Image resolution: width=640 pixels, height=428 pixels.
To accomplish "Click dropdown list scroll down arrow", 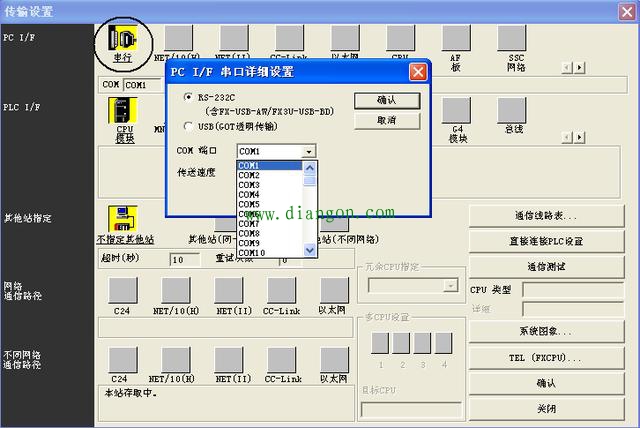I will pyautogui.click(x=310, y=250).
